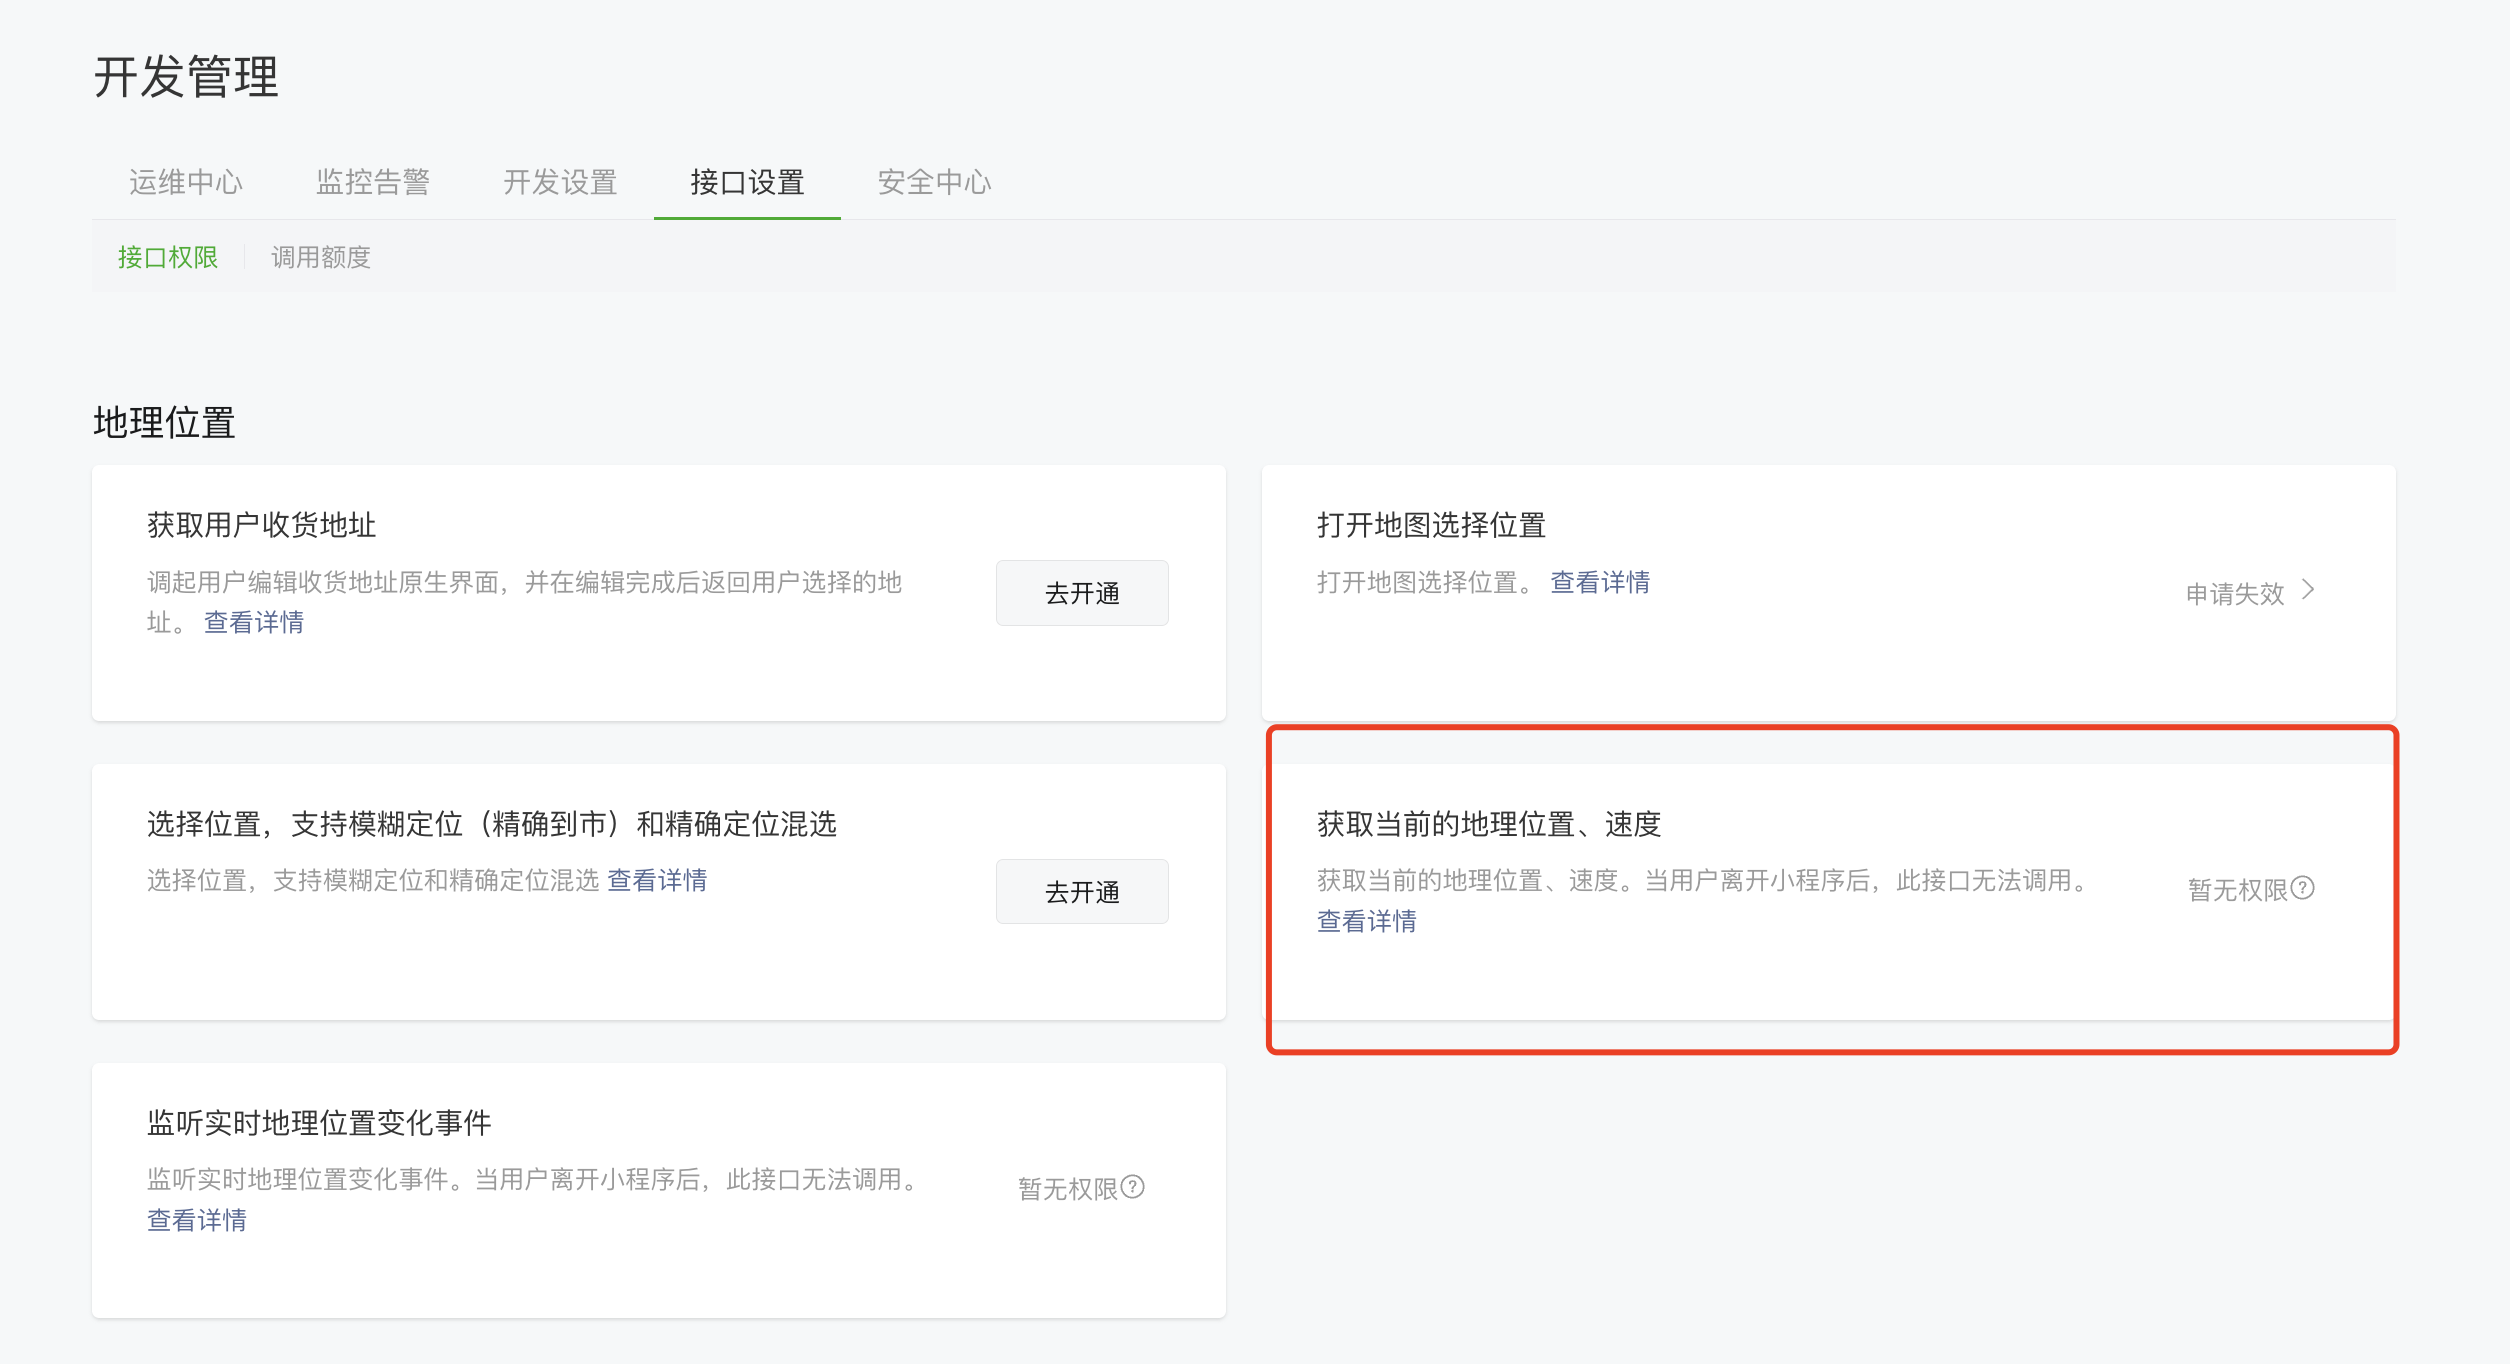This screenshot has width=2510, height=1364.
Task: Open 查看详情 link under 获取用户收货地址
Action: click(x=254, y=623)
